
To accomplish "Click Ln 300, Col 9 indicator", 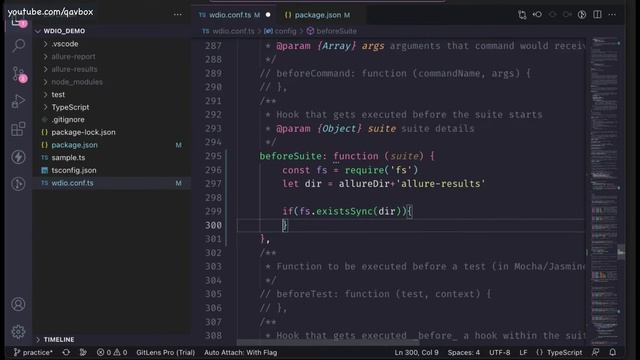I will click(x=416, y=352).
